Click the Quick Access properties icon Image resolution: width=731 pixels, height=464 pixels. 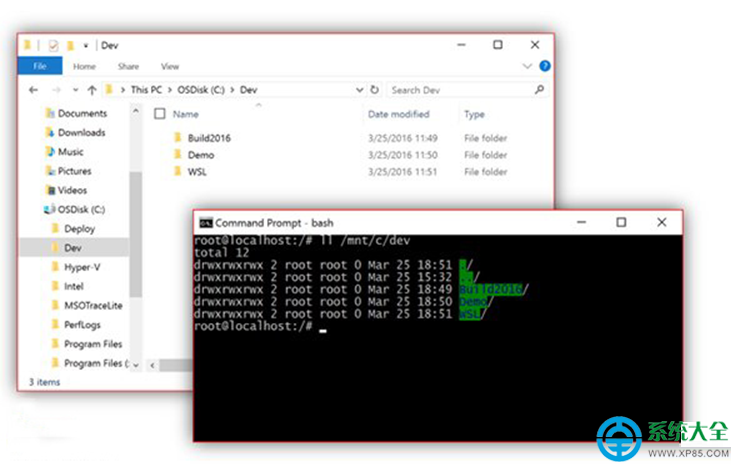(x=54, y=45)
